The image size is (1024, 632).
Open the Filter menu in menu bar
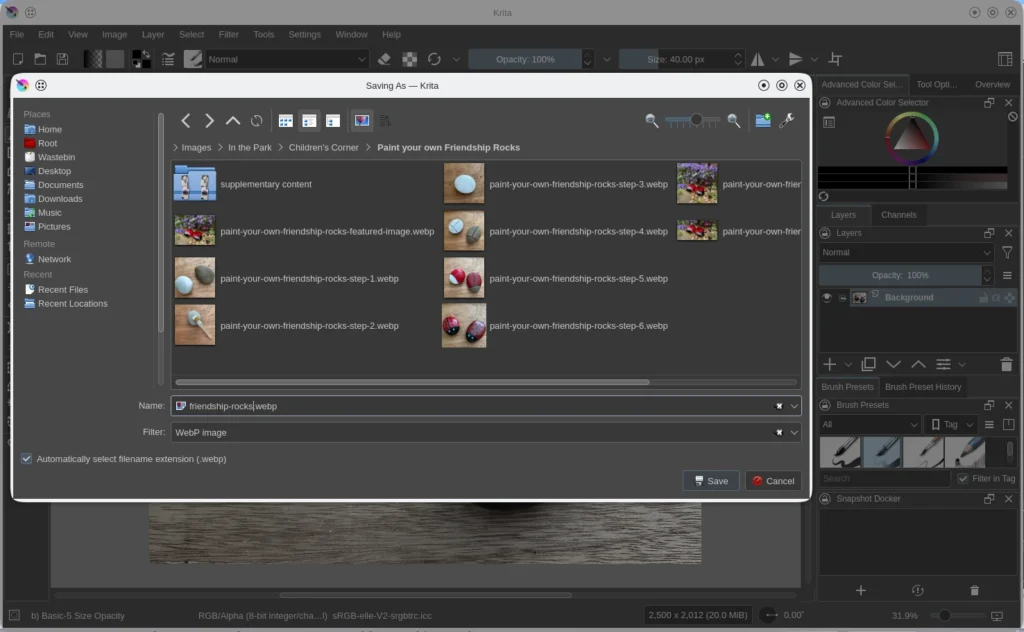(x=229, y=35)
